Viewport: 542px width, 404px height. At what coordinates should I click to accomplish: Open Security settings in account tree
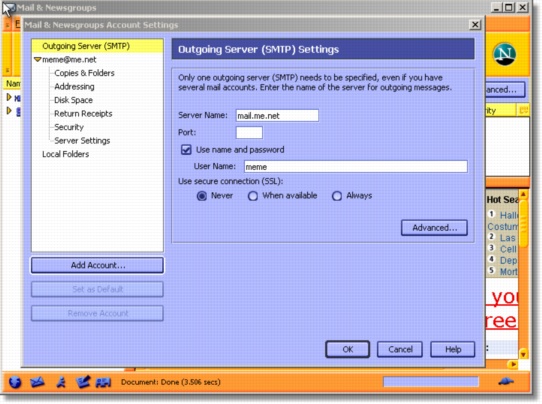pyautogui.click(x=69, y=127)
